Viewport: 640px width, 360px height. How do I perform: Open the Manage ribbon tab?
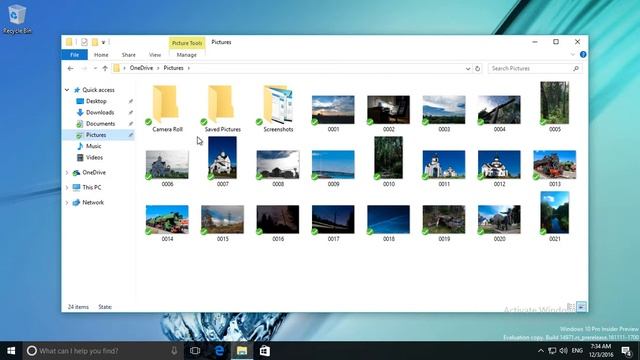tap(187, 55)
